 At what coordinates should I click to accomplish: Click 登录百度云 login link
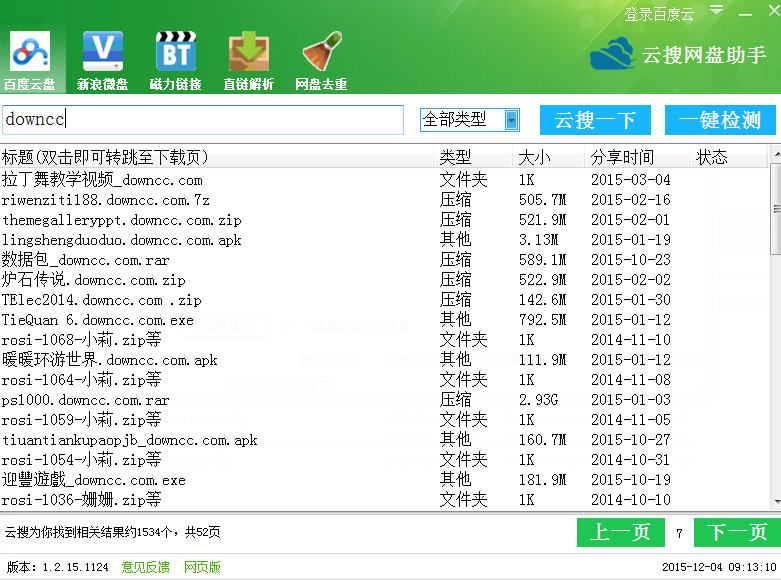click(x=659, y=14)
